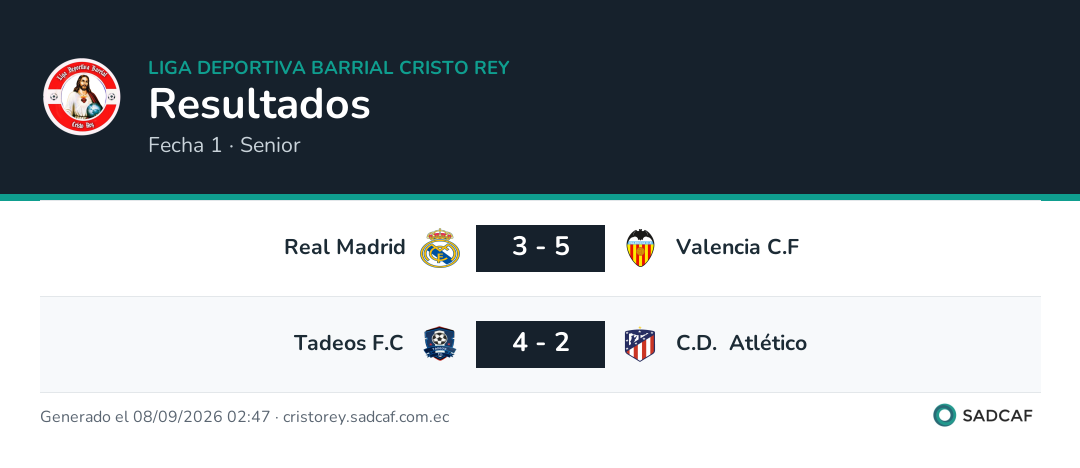The image size is (1080, 468).
Task: Select the Fecha 1 label
Action: (185, 145)
